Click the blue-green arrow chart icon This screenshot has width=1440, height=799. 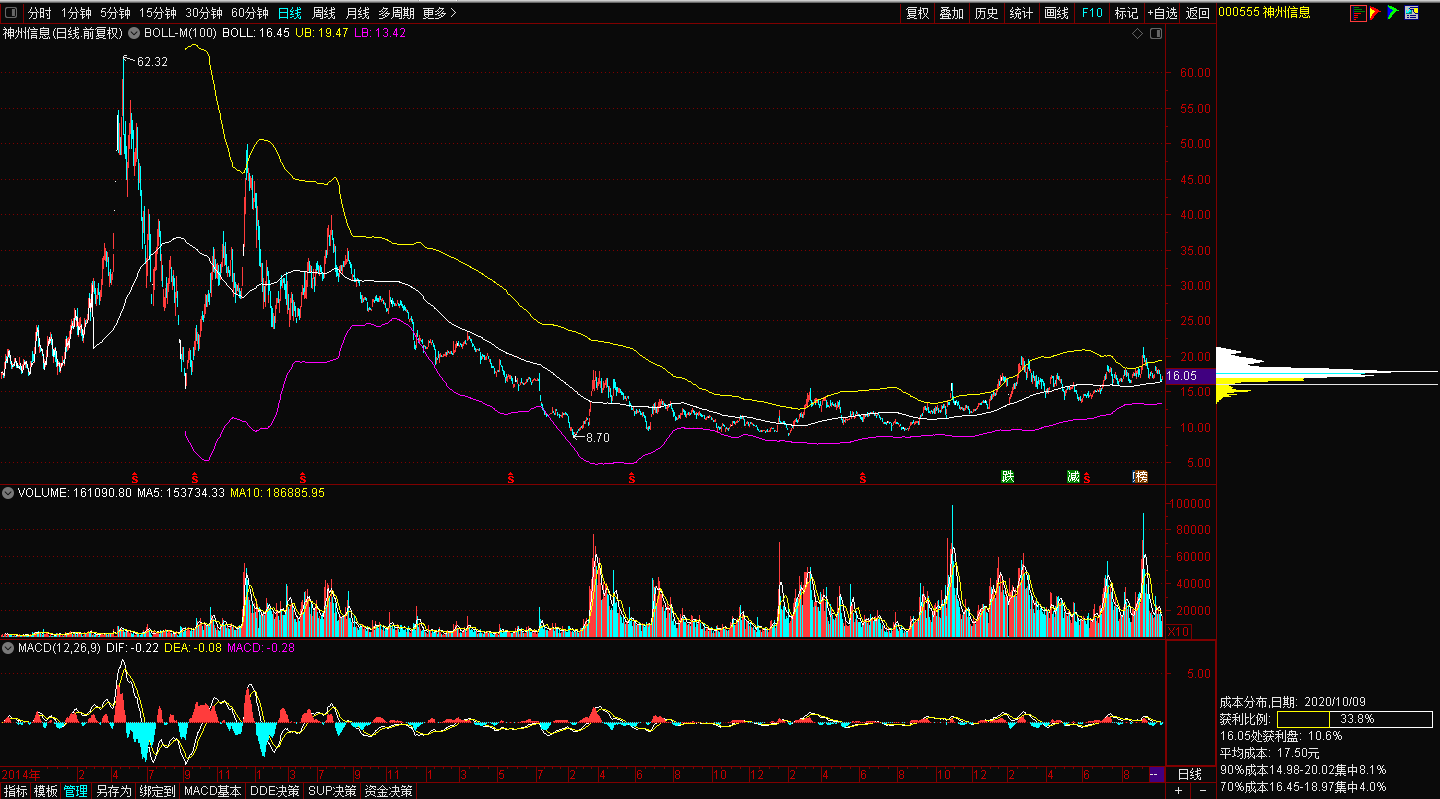pyautogui.click(x=1392, y=13)
